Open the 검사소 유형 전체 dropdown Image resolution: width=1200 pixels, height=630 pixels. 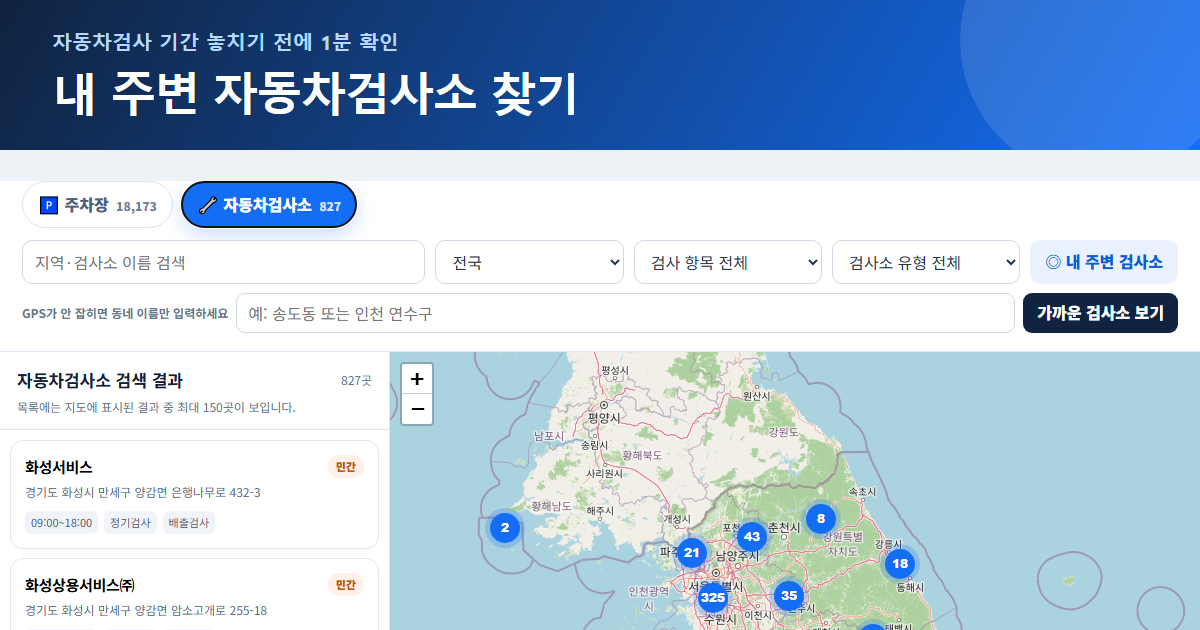point(926,262)
